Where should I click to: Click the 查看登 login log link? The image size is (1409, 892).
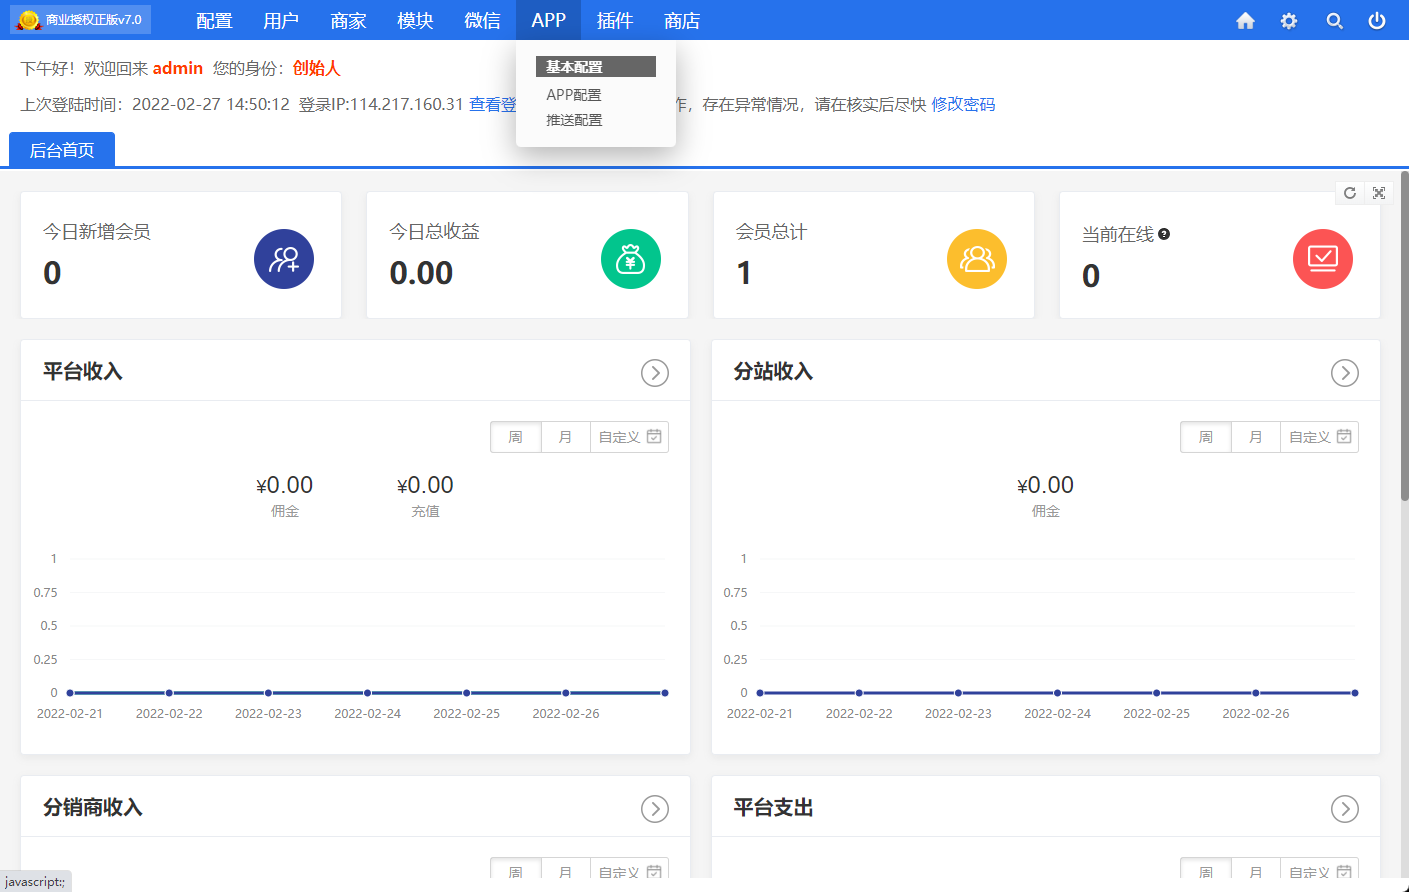(x=493, y=104)
